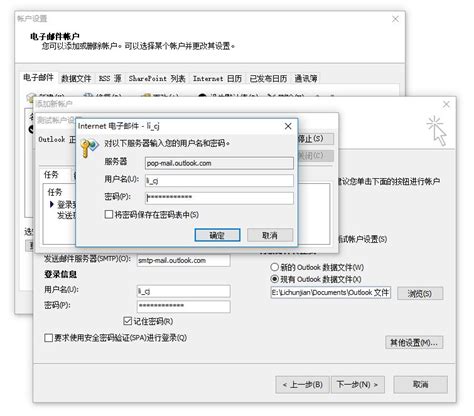Close the Internet 电子邮件 dialog
The height and width of the screenshot is (416, 474).
tap(288, 126)
